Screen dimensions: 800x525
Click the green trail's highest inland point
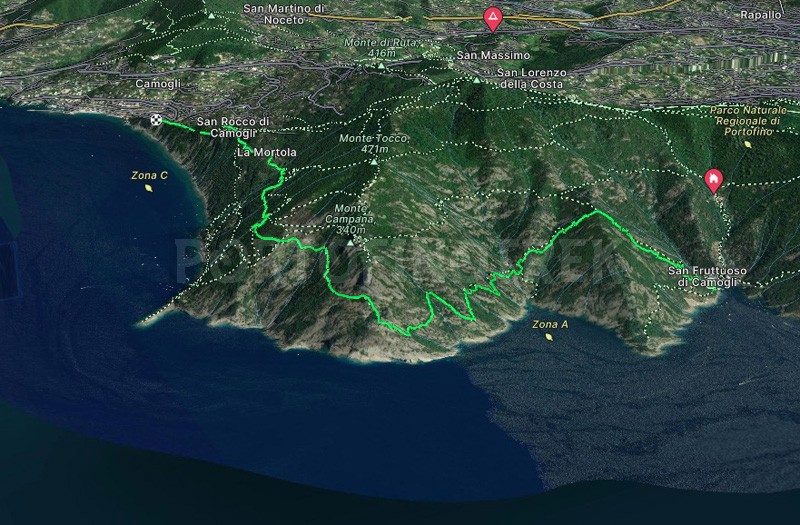coord(597,211)
